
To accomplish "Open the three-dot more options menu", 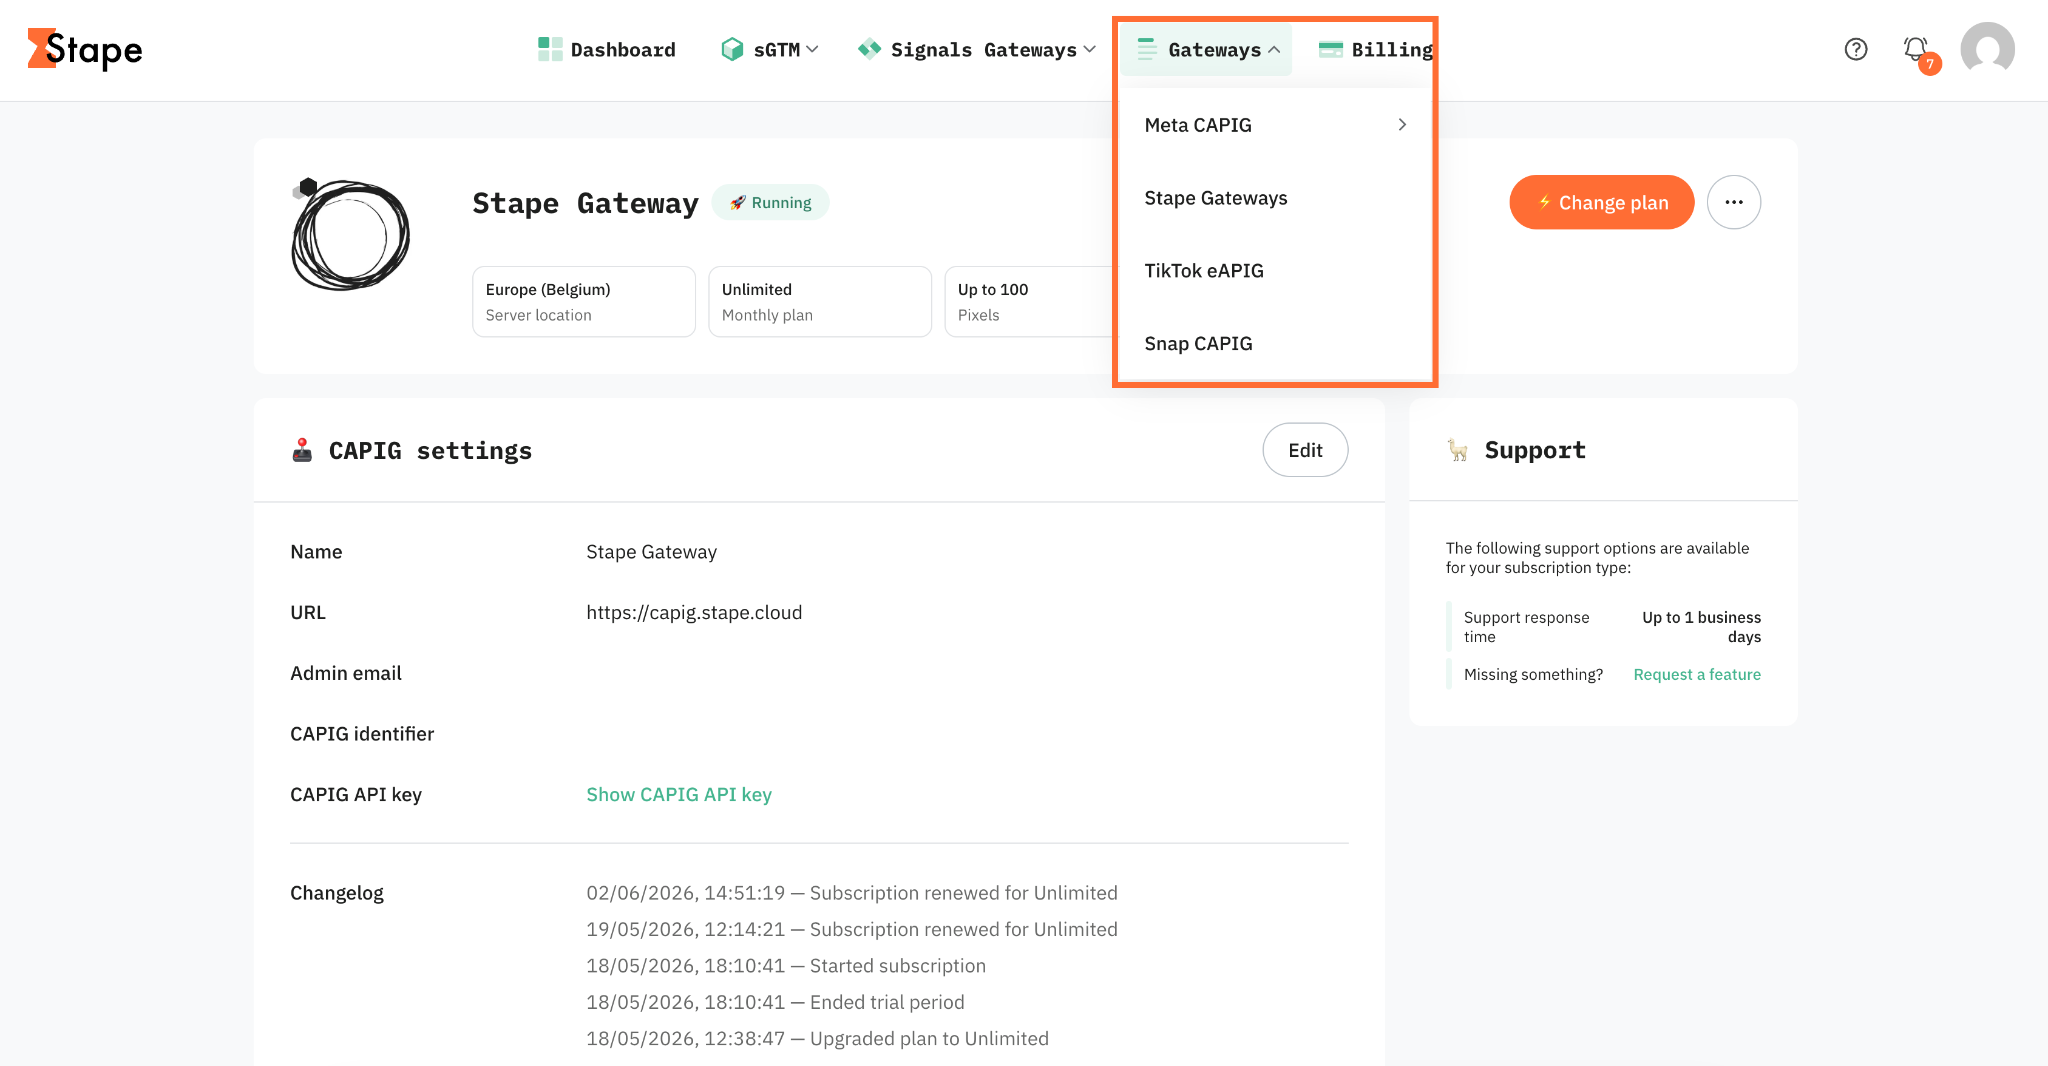I will point(1734,202).
